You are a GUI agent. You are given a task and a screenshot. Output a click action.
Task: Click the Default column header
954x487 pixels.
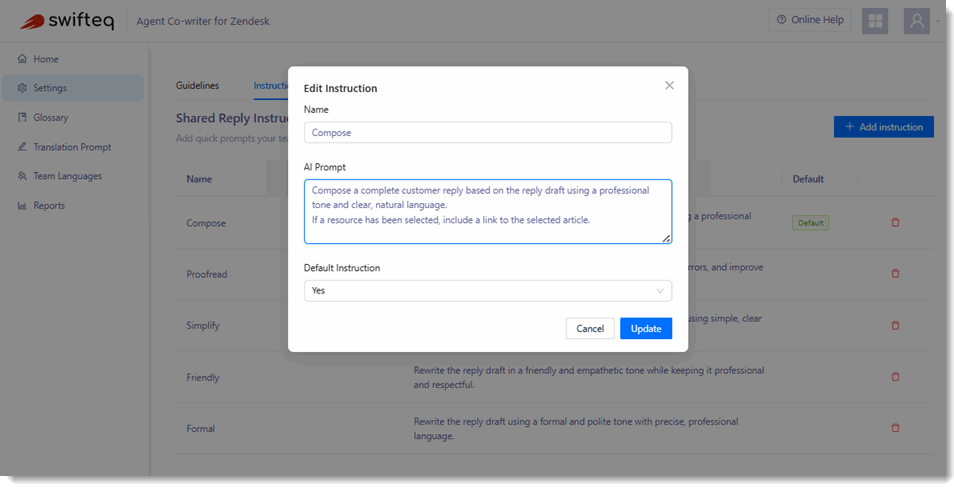[x=808, y=179]
